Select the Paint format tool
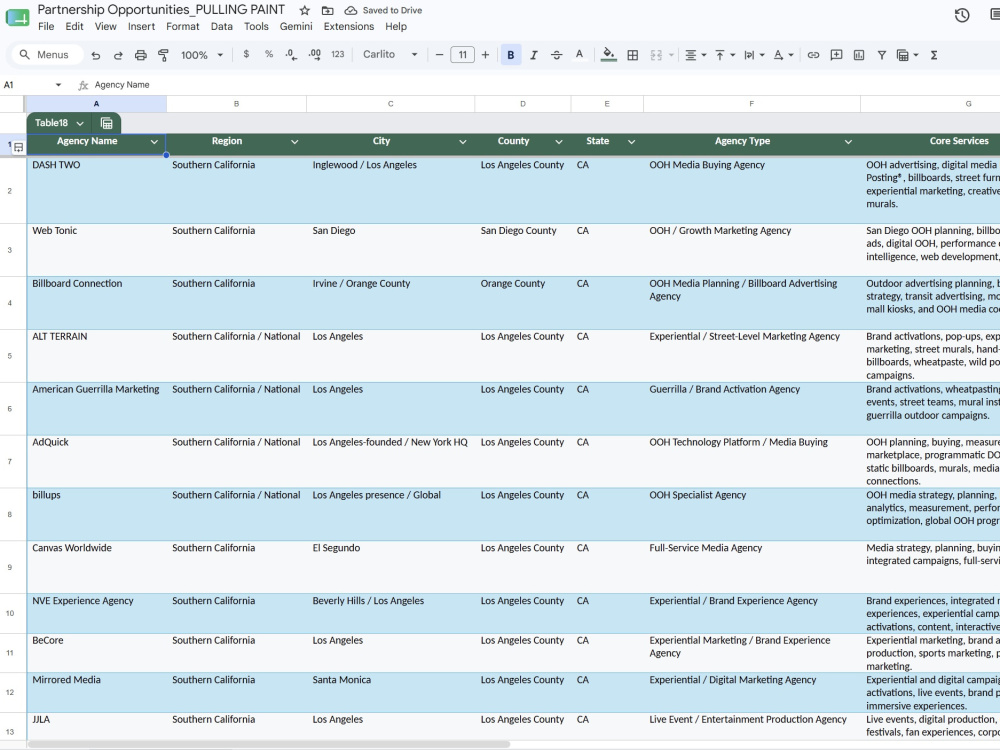This screenshot has width=1000, height=750. 163,55
